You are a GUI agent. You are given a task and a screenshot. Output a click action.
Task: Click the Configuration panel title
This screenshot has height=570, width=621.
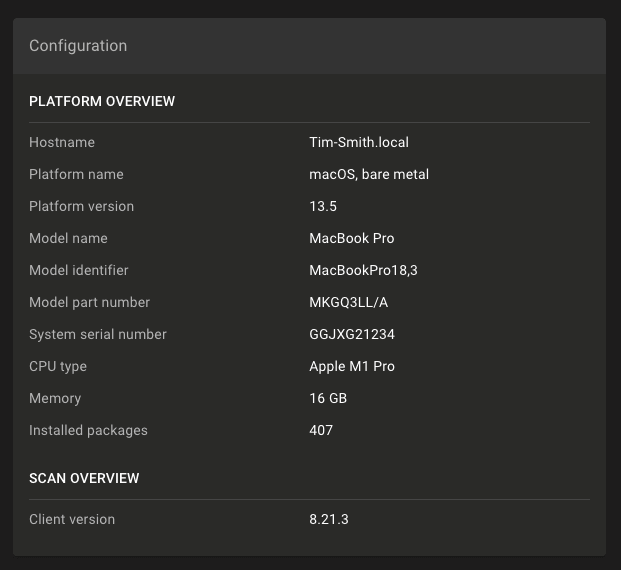point(78,46)
